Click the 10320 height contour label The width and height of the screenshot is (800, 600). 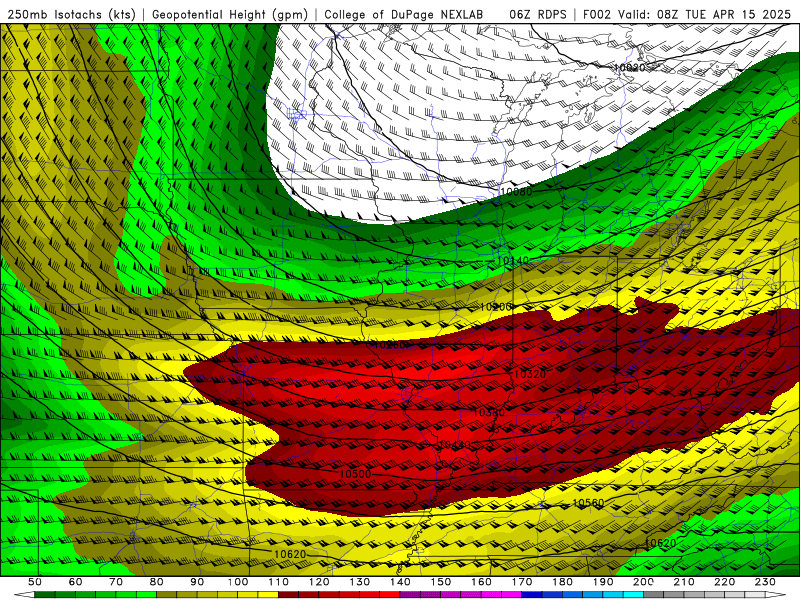click(x=530, y=374)
